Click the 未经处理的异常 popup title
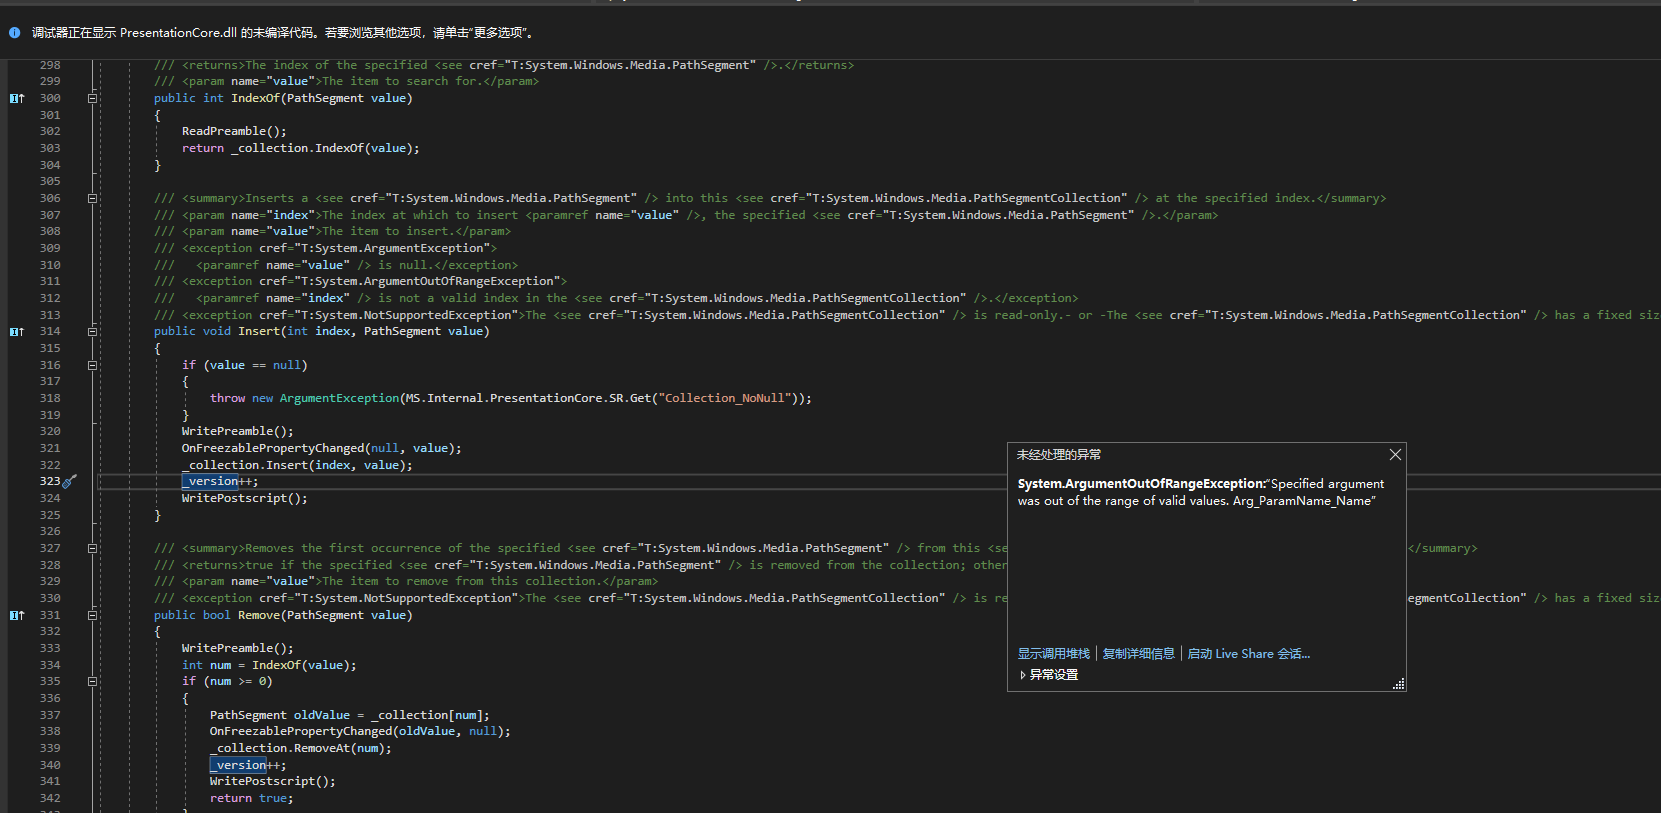 pos(1059,455)
